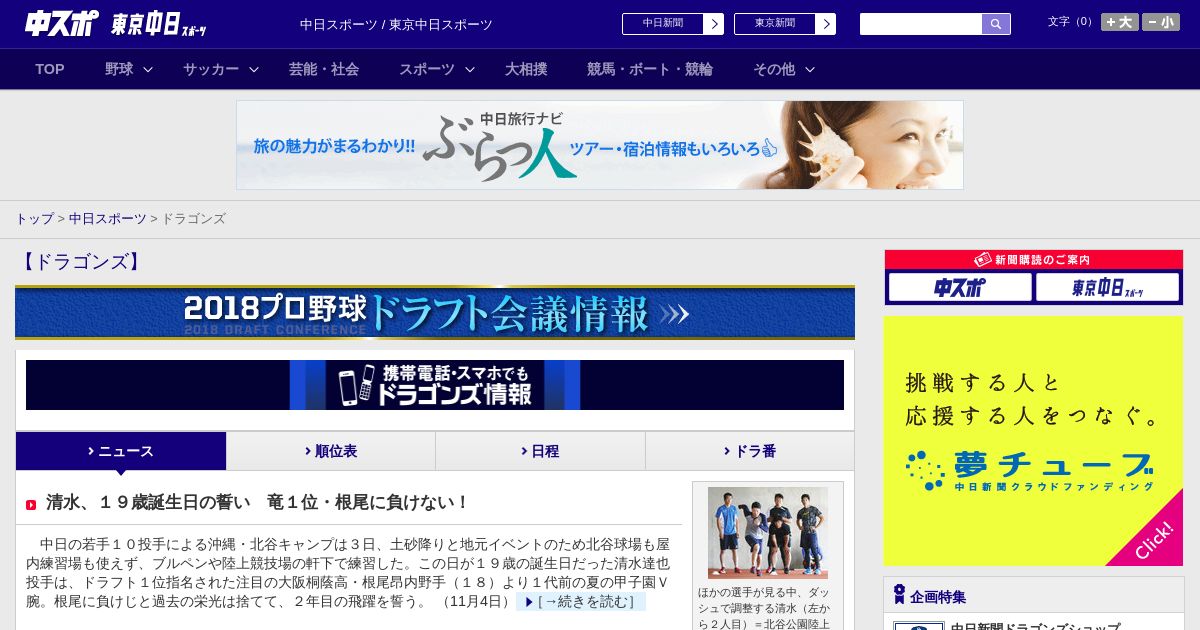Click the red bullet icon beside headline

pyautogui.click(x=31, y=505)
